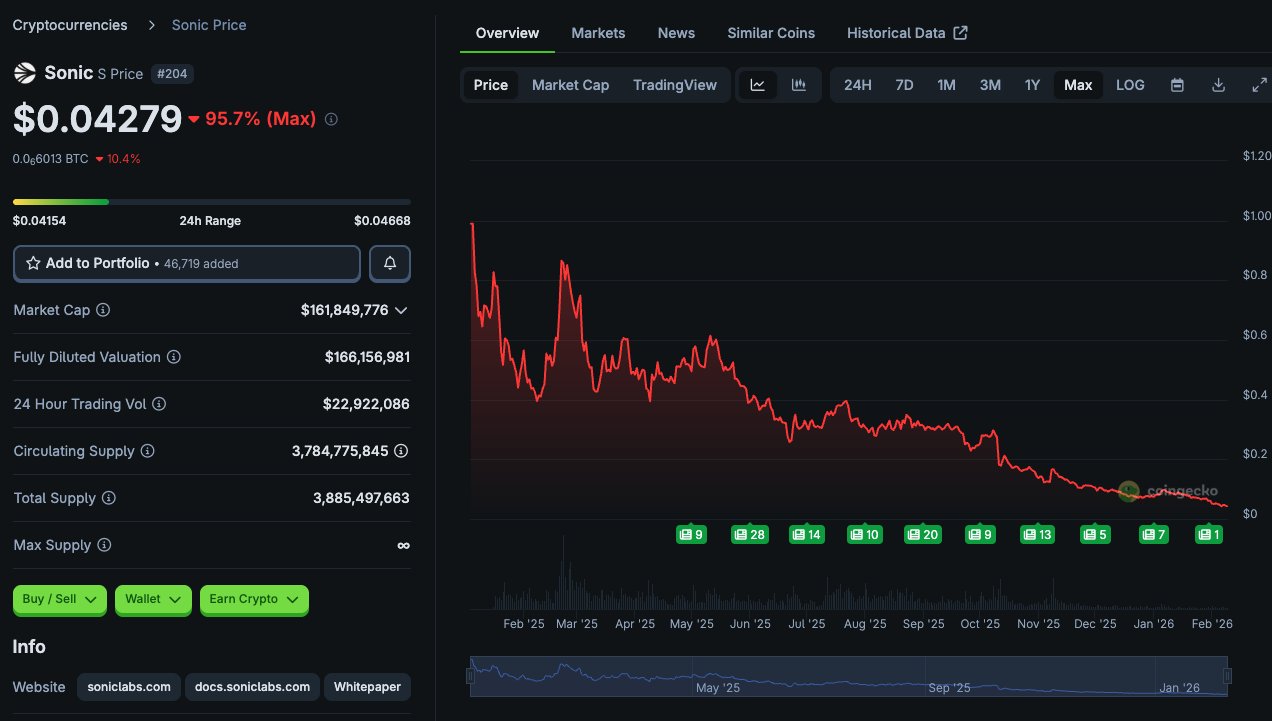Image resolution: width=1272 pixels, height=721 pixels.
Task: Click info icon beside Circulating Supply
Action: [147, 451]
